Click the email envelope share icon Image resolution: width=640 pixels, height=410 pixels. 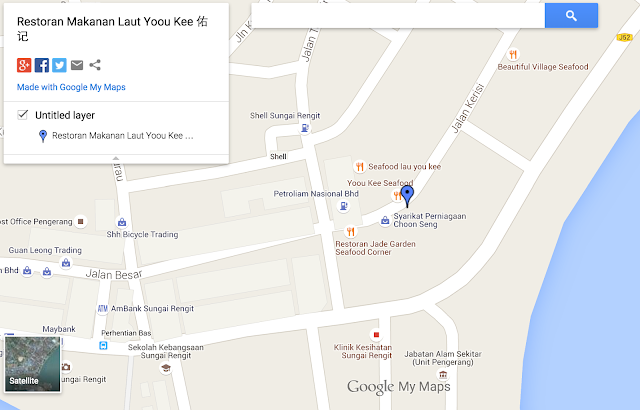coord(77,65)
